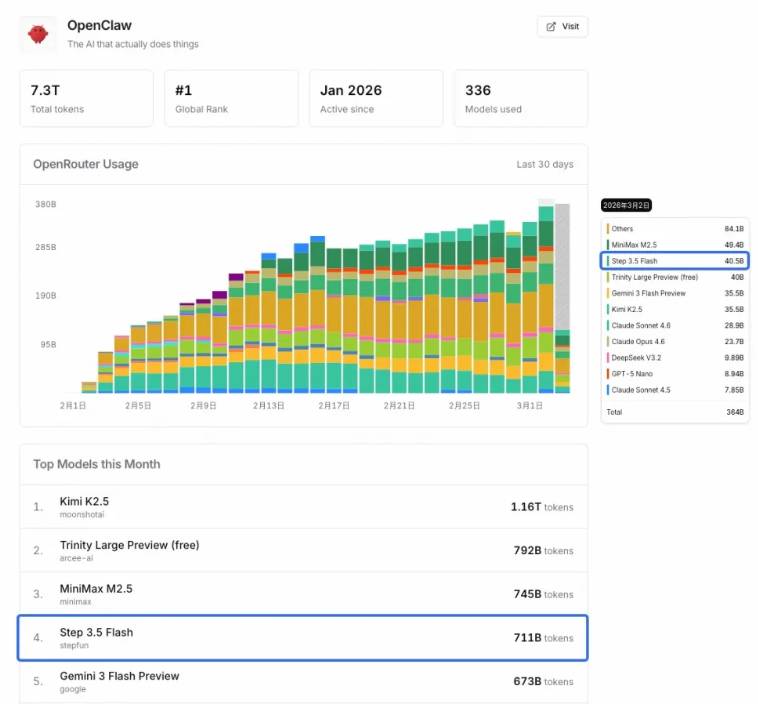Click the Total 364B row in tooltip
The image size is (758, 725).
point(675,412)
